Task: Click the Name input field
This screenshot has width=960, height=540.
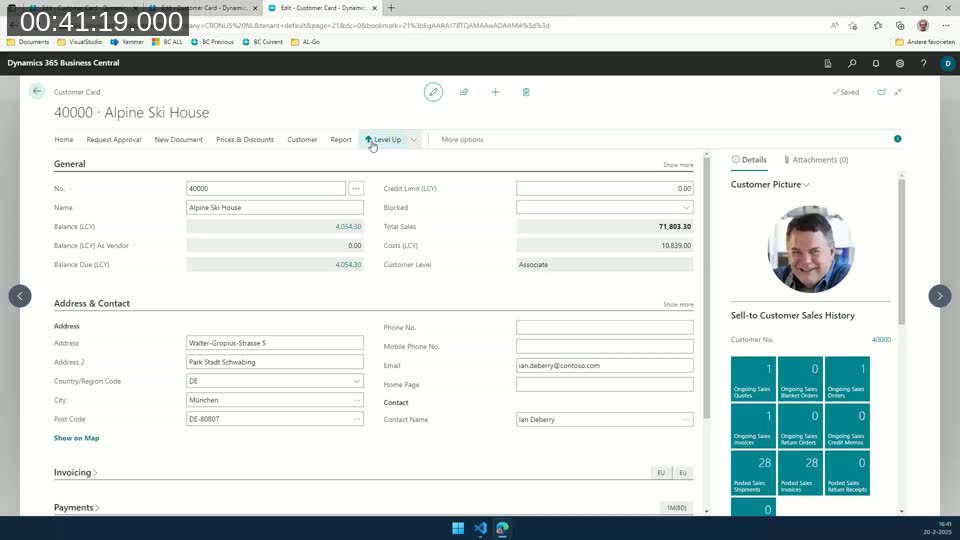Action: 275,208
